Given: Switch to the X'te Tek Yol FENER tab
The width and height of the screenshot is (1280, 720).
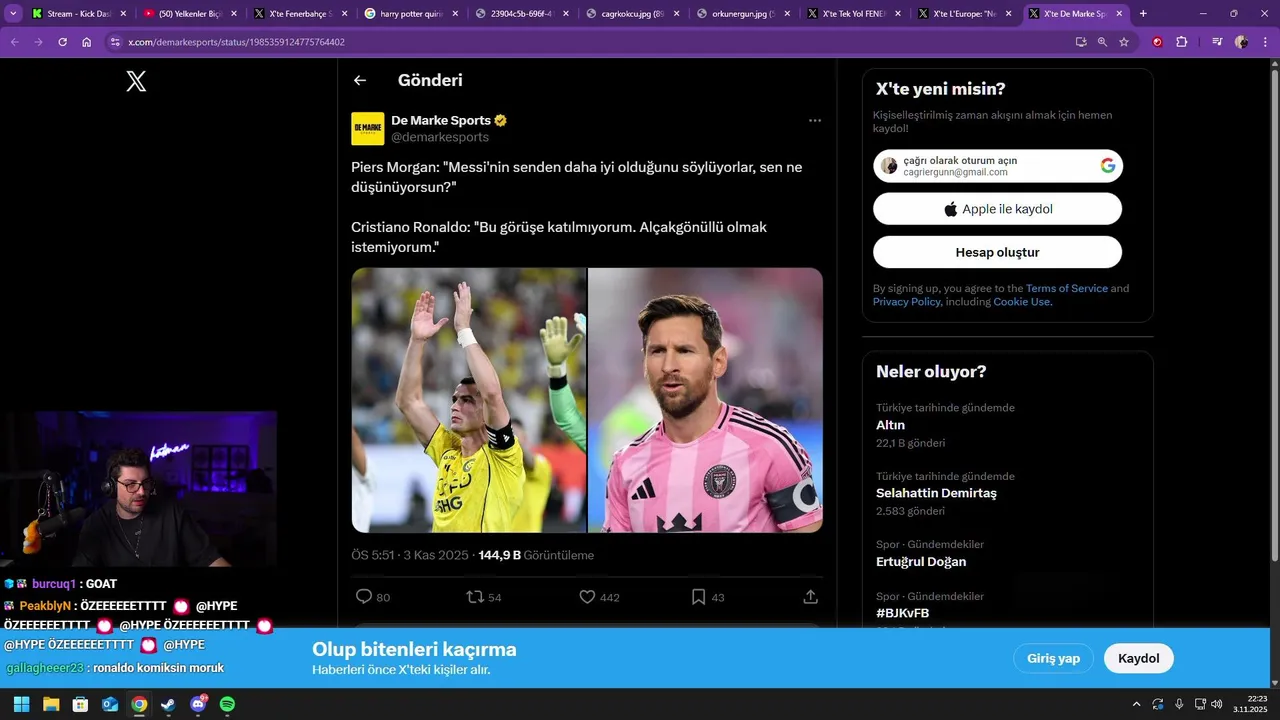Looking at the screenshot, I should [x=853, y=14].
